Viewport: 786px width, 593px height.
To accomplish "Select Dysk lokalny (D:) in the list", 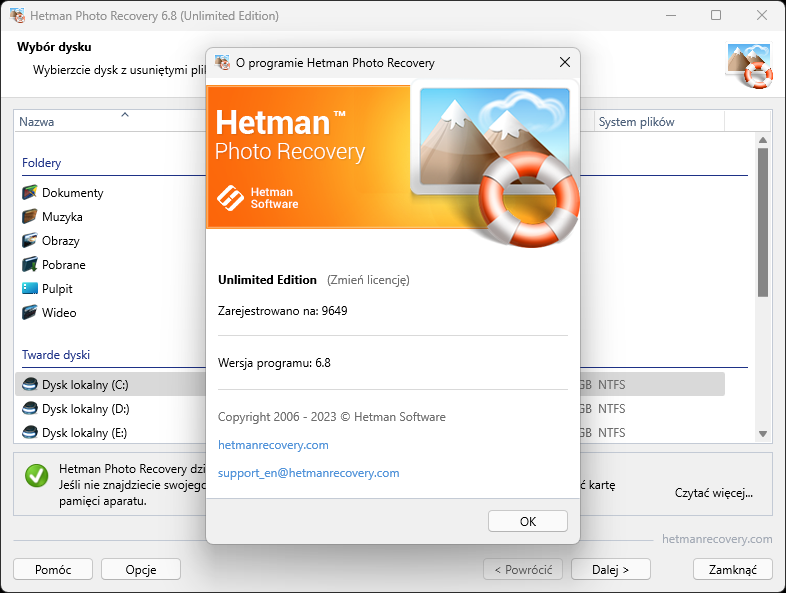I will point(110,409).
